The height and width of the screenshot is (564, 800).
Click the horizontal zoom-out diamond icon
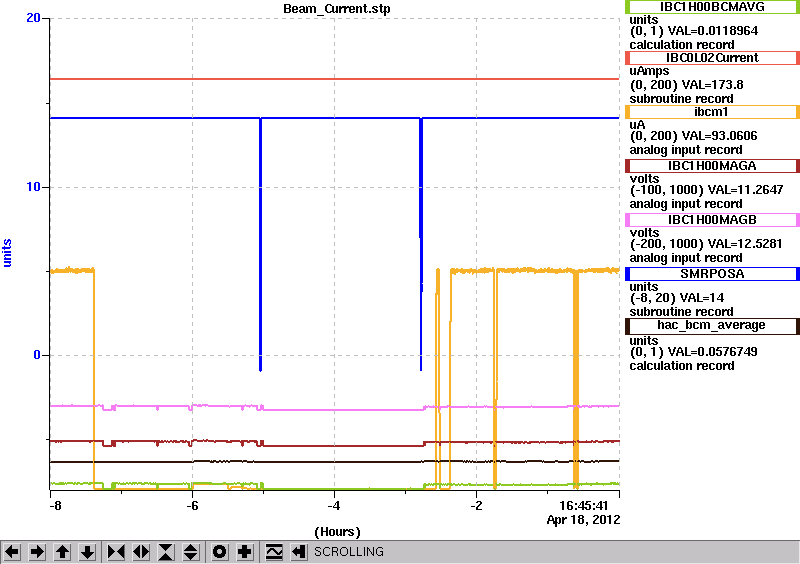(x=141, y=552)
